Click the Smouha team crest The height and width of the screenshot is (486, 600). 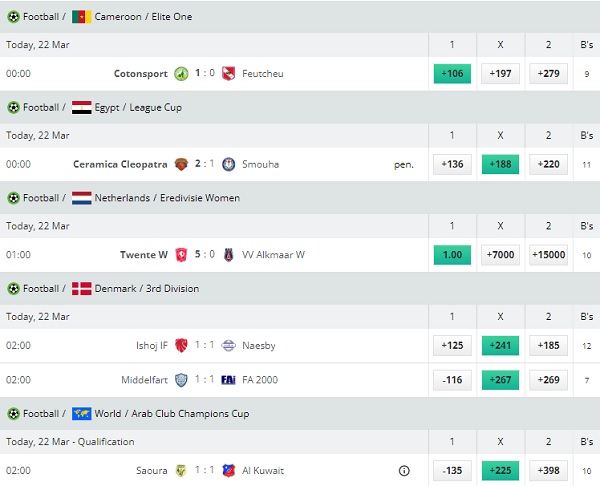click(x=228, y=164)
